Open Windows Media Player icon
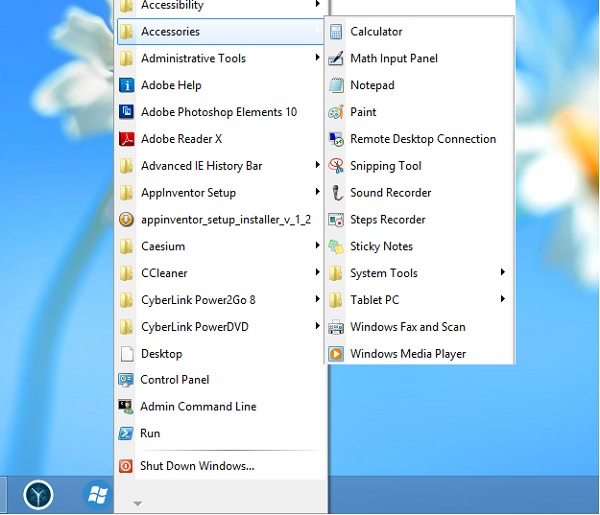This screenshot has width=600, height=515. point(336,354)
